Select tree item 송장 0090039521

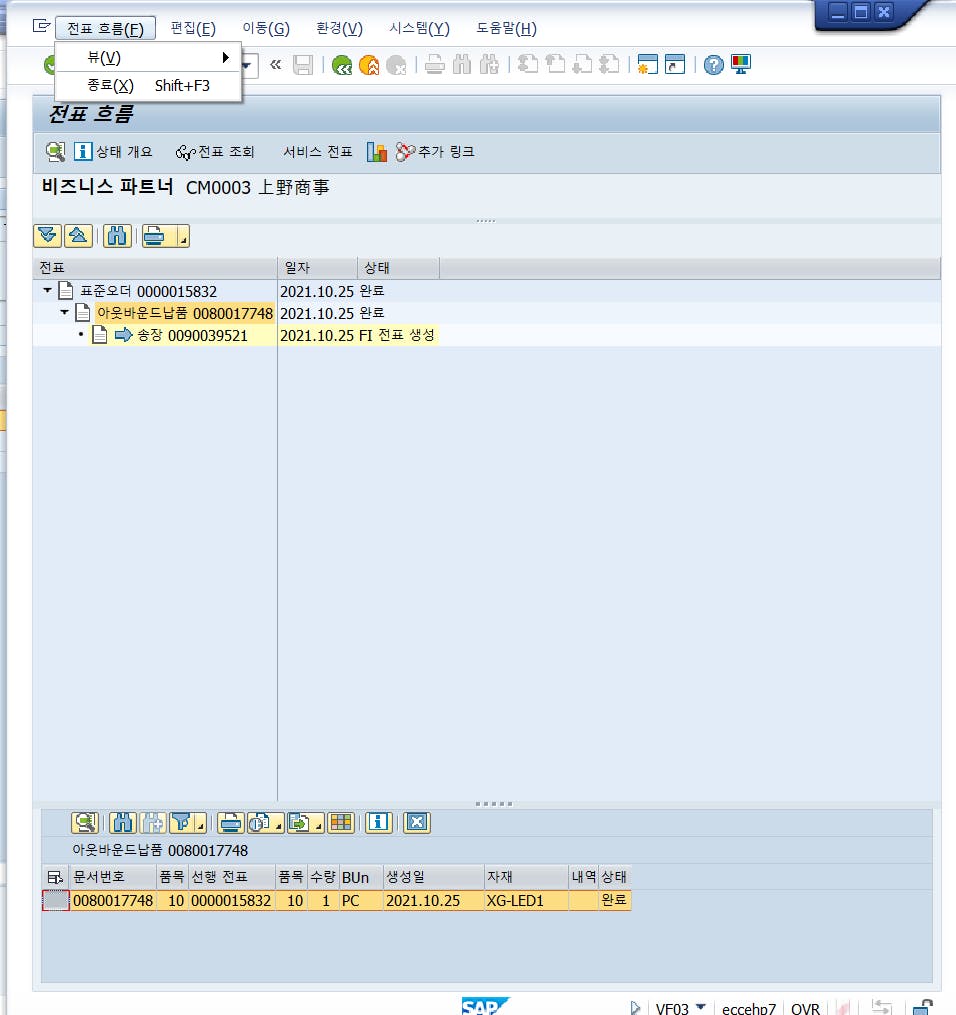192,335
